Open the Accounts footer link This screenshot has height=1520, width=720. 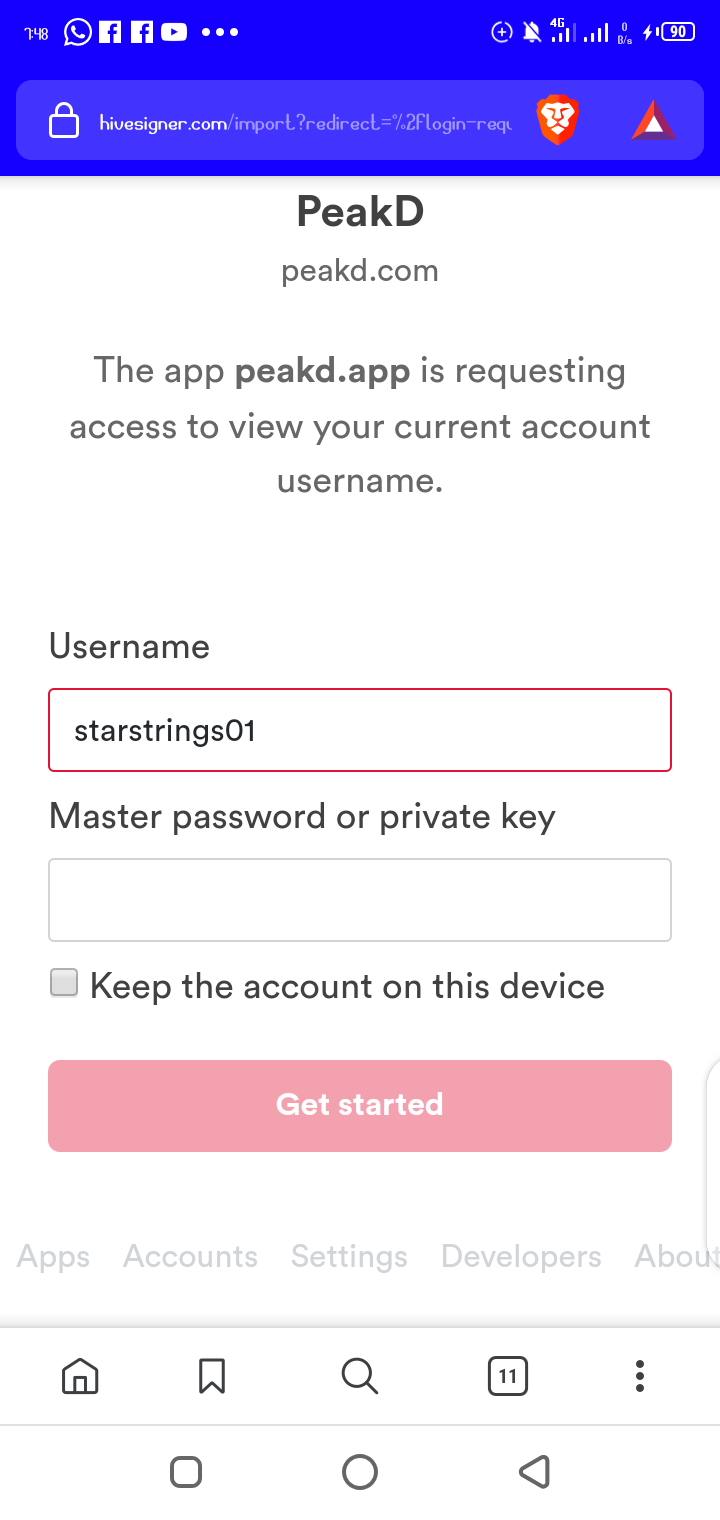[x=190, y=1256]
